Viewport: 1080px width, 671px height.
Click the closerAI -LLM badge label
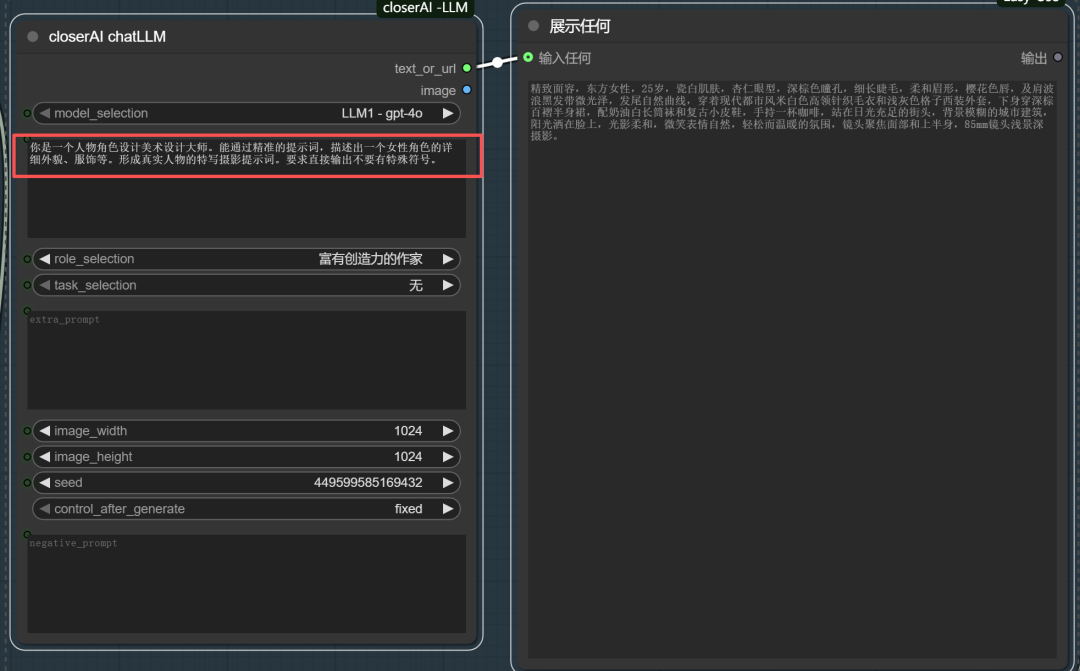425,8
